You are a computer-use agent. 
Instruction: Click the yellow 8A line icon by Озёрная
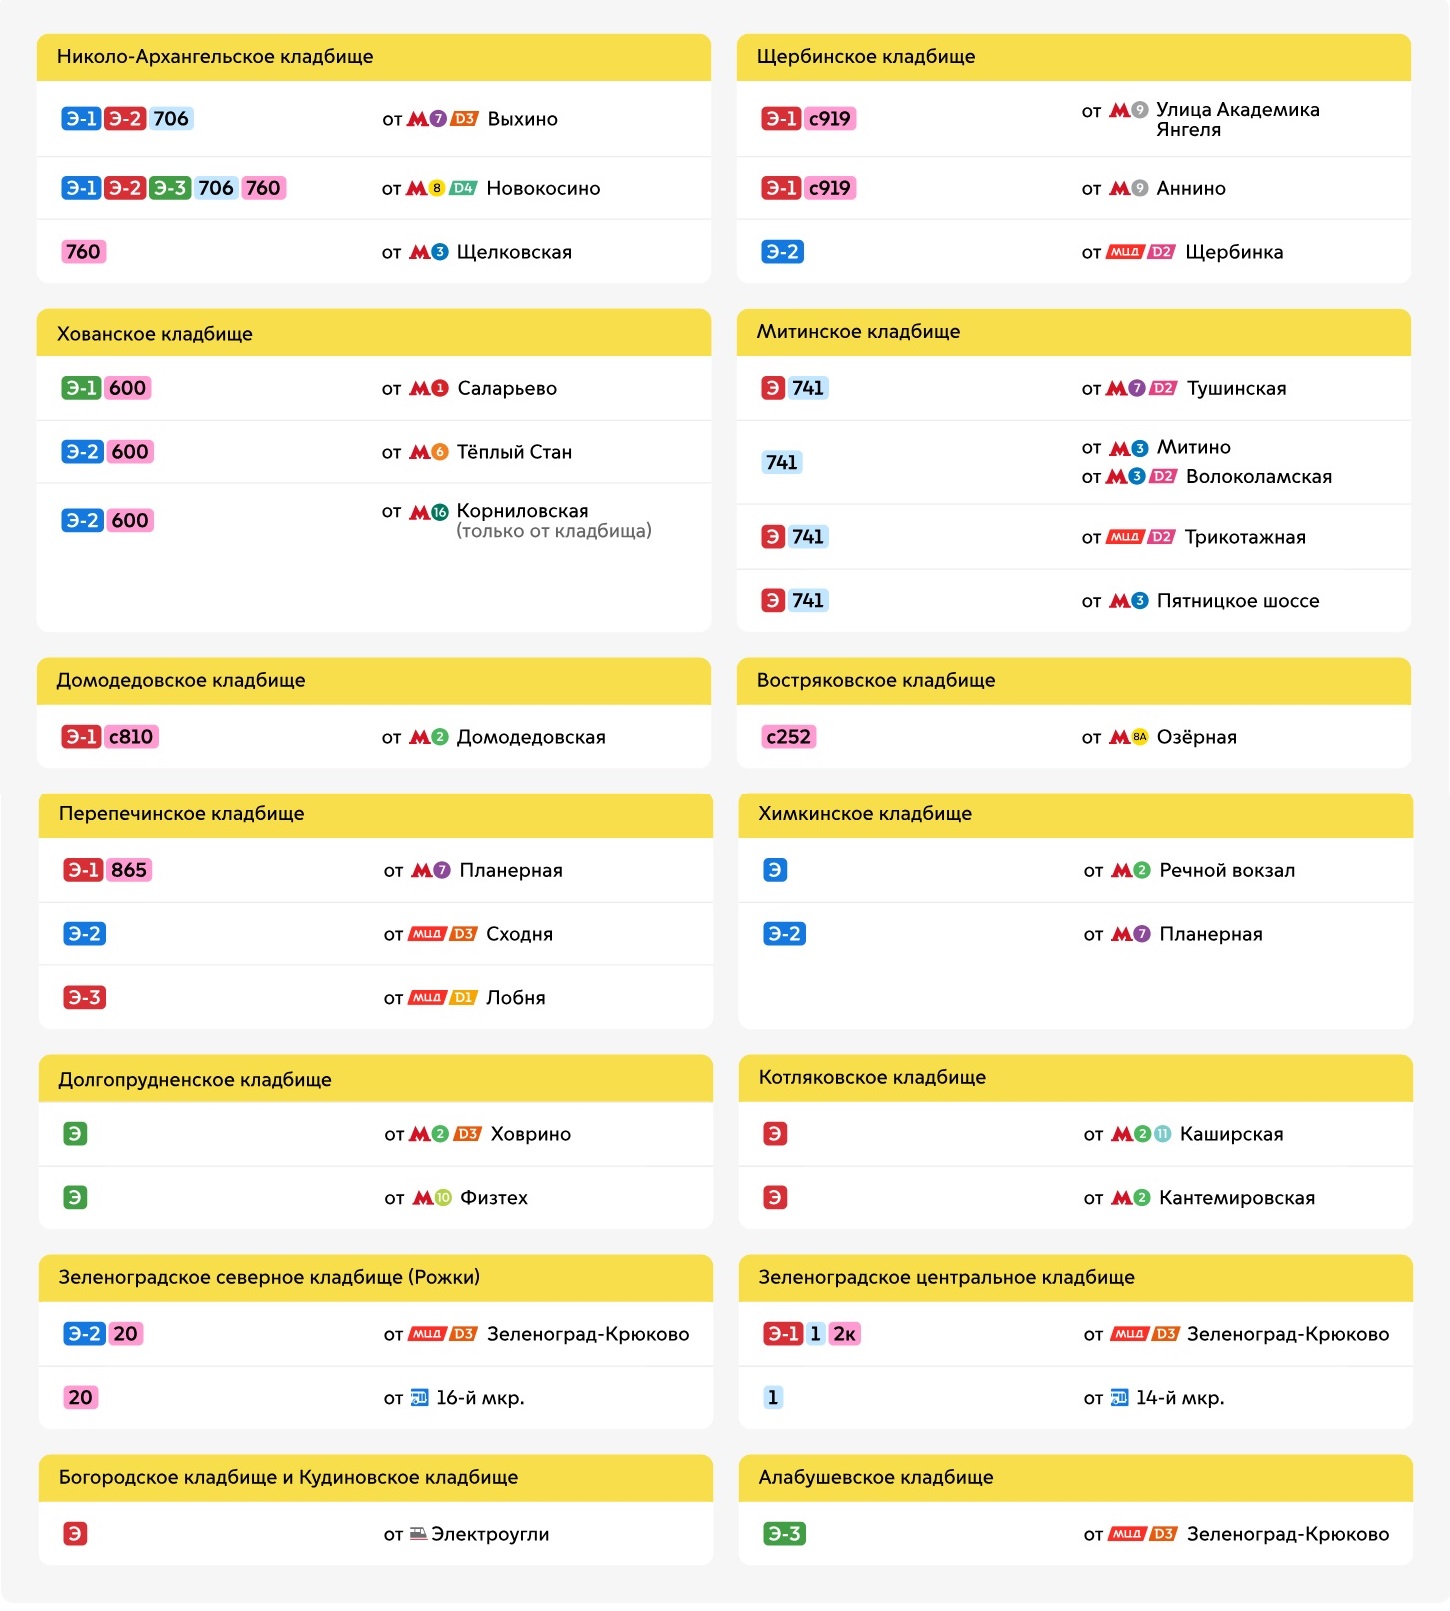click(1139, 737)
